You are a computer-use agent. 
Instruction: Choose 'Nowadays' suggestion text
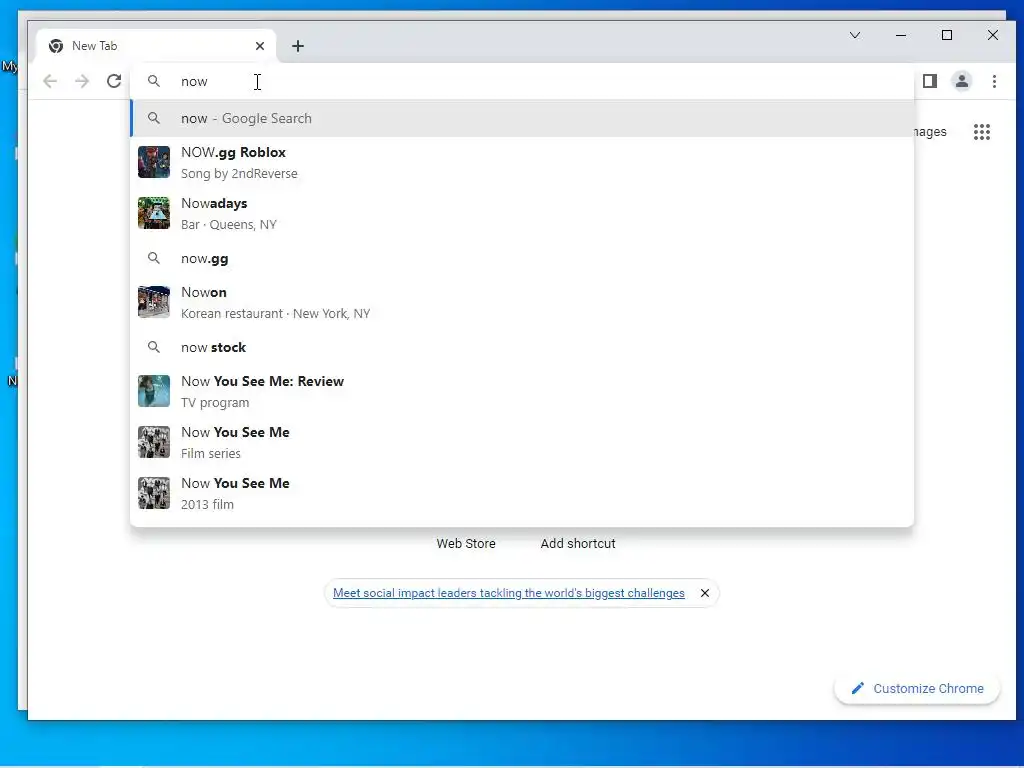(x=214, y=203)
